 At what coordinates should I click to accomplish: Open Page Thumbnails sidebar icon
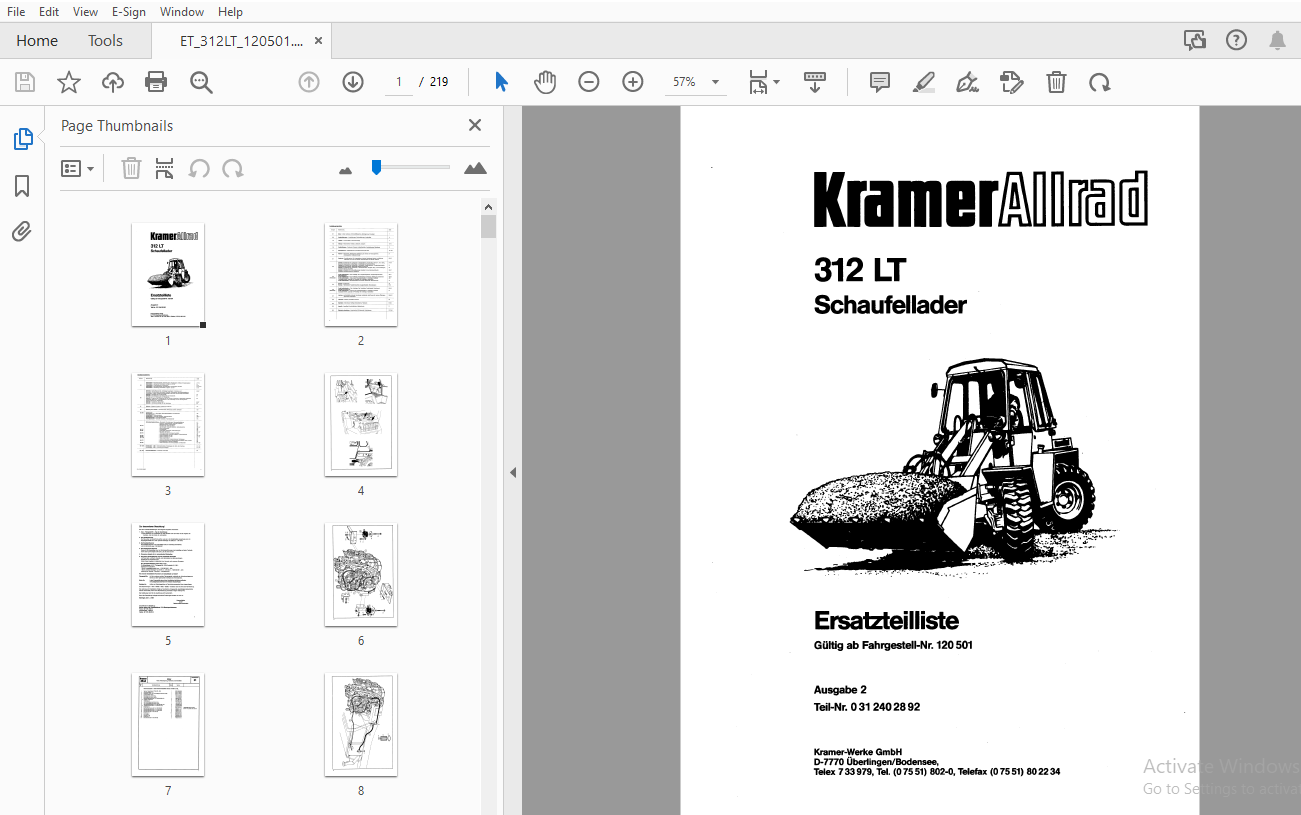click(23, 140)
